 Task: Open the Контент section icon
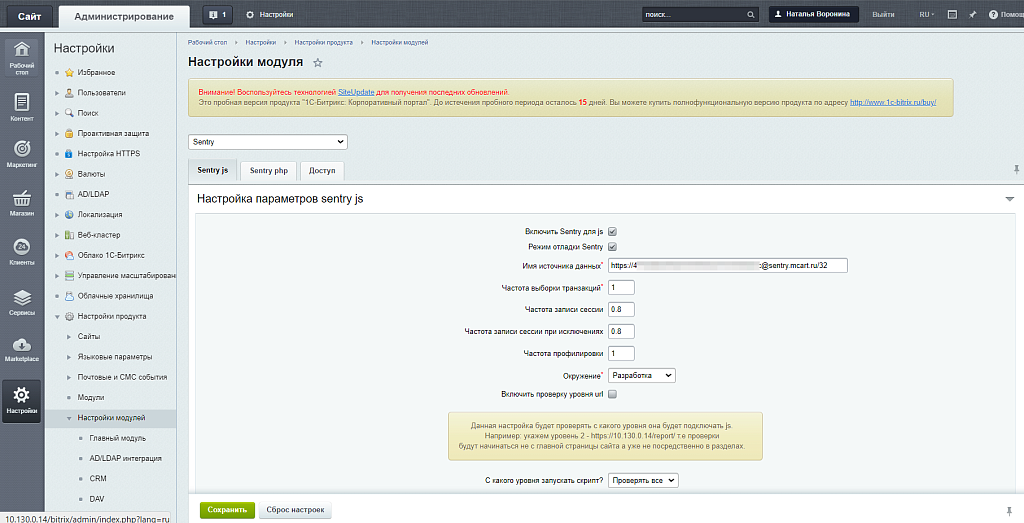pyautogui.click(x=21, y=105)
